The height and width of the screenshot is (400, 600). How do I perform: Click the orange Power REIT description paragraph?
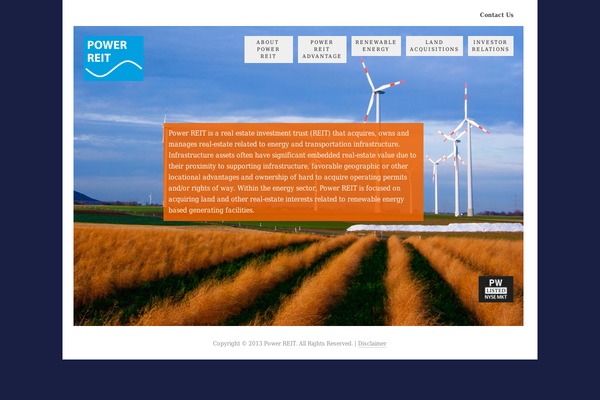[x=293, y=171]
